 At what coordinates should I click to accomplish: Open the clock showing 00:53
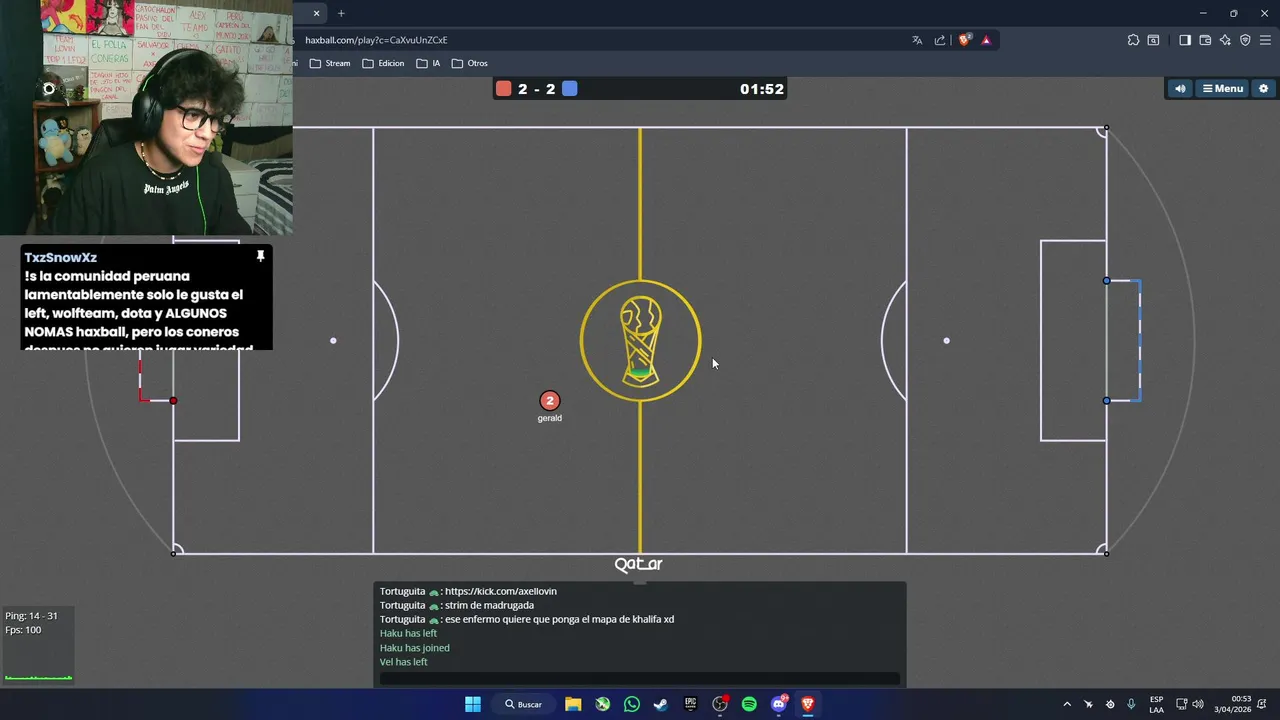pos(1232,704)
